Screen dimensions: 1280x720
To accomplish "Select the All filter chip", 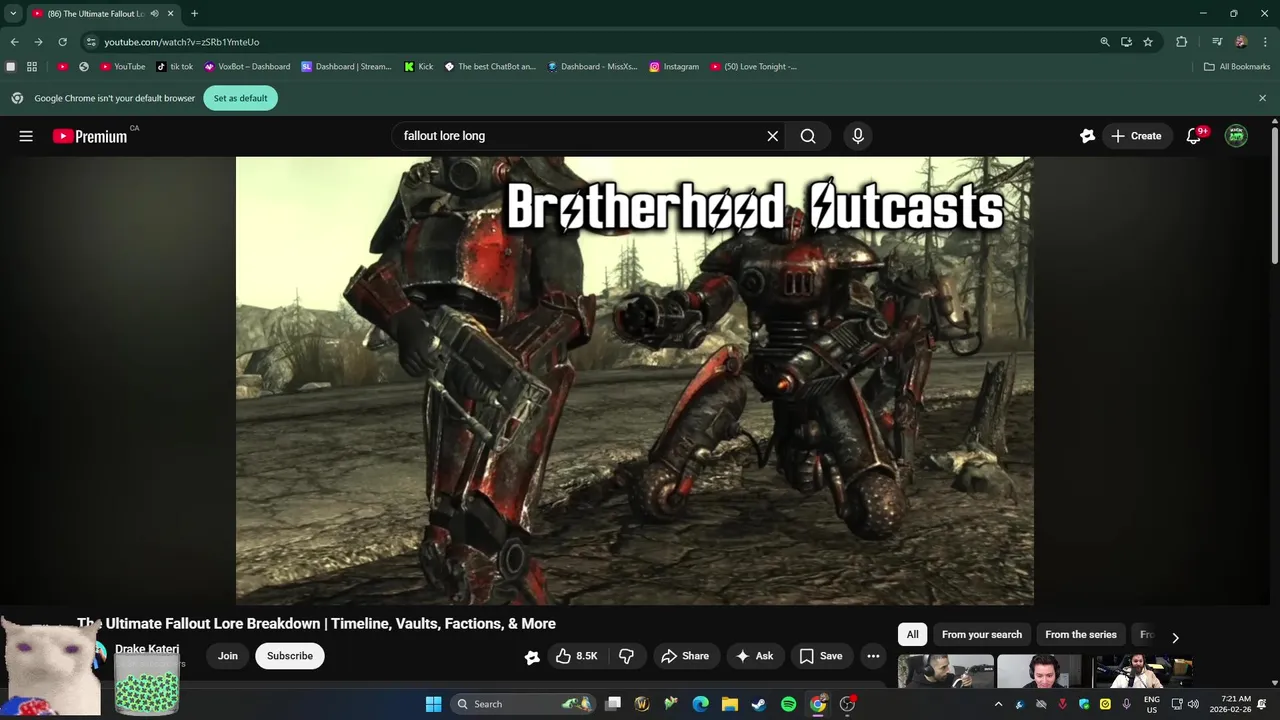I will [912, 635].
